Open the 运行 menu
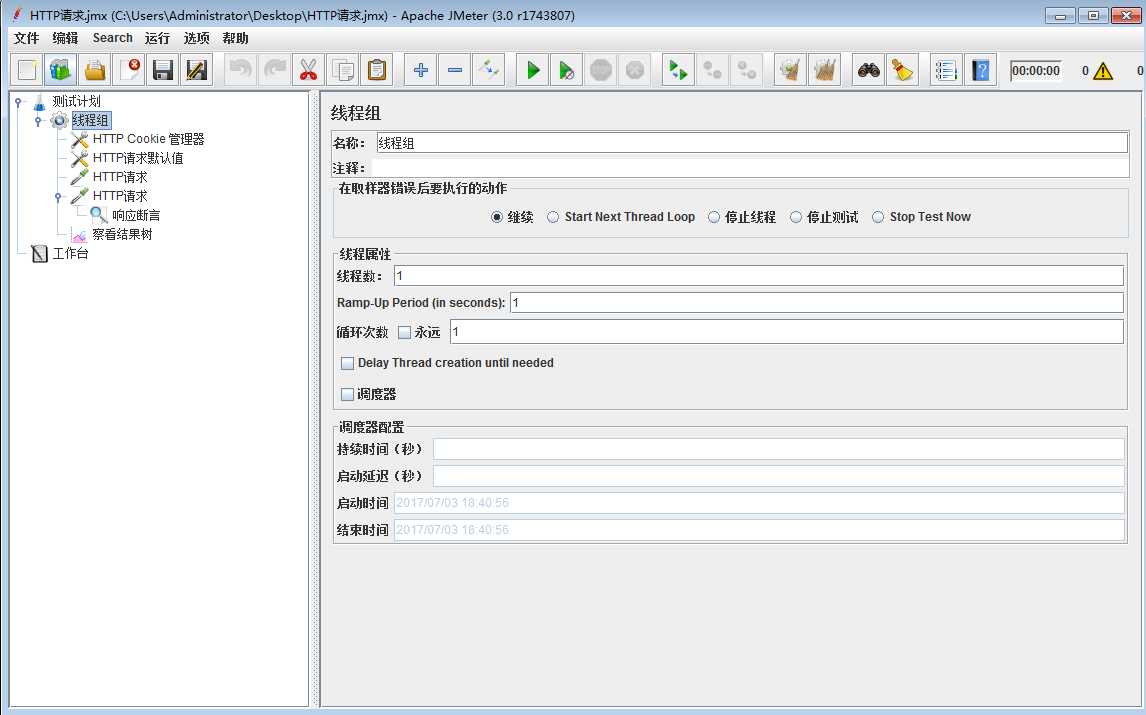 [157, 38]
